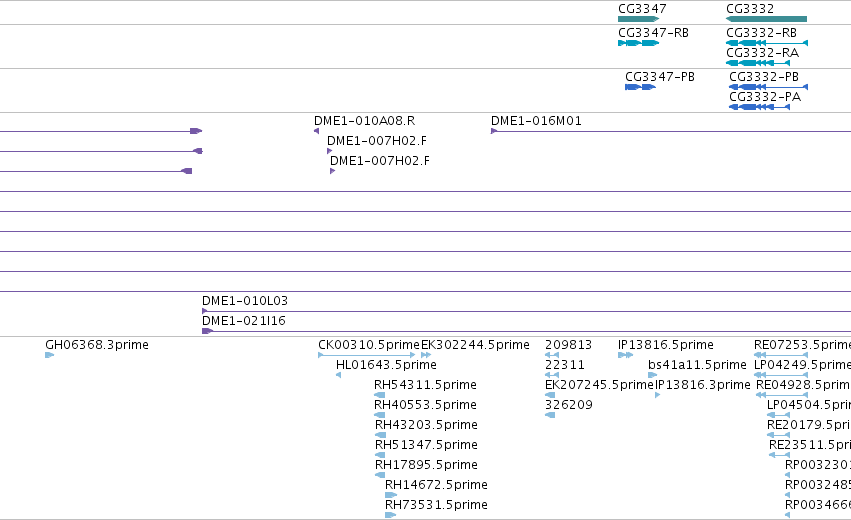Select EST RH40553.5prime
Screen dimensions: 851x520
point(426,405)
